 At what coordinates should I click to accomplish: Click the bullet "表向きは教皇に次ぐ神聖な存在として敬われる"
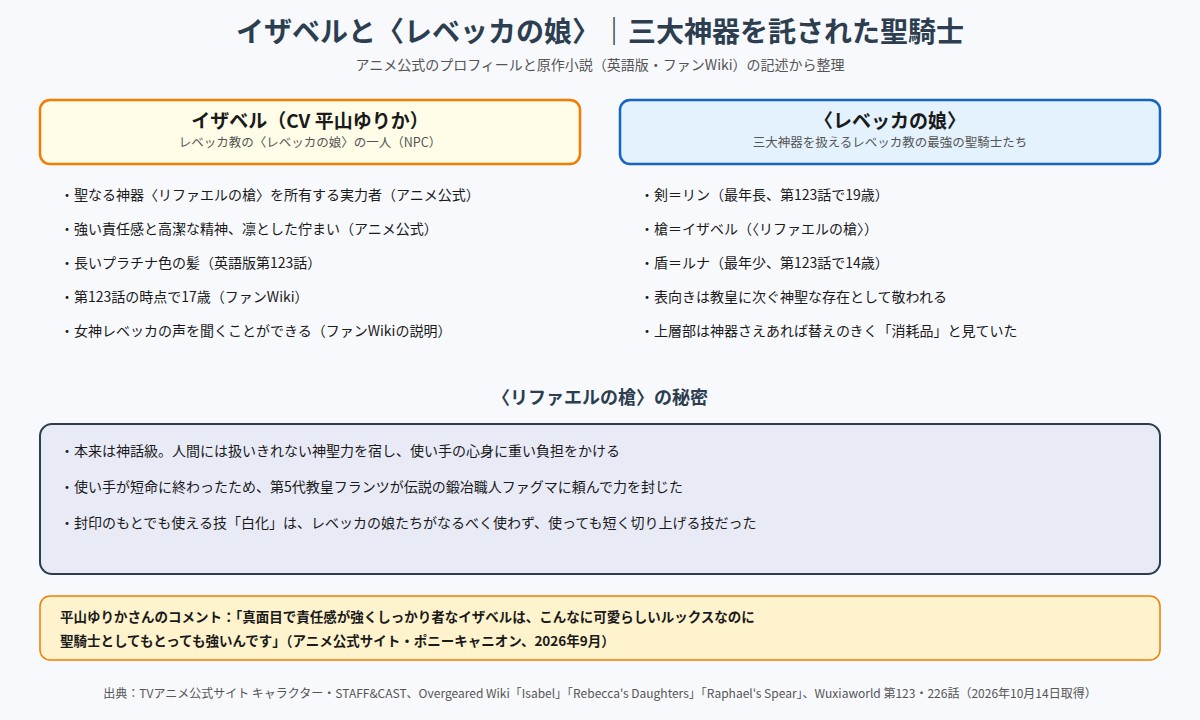pyautogui.click(x=793, y=297)
